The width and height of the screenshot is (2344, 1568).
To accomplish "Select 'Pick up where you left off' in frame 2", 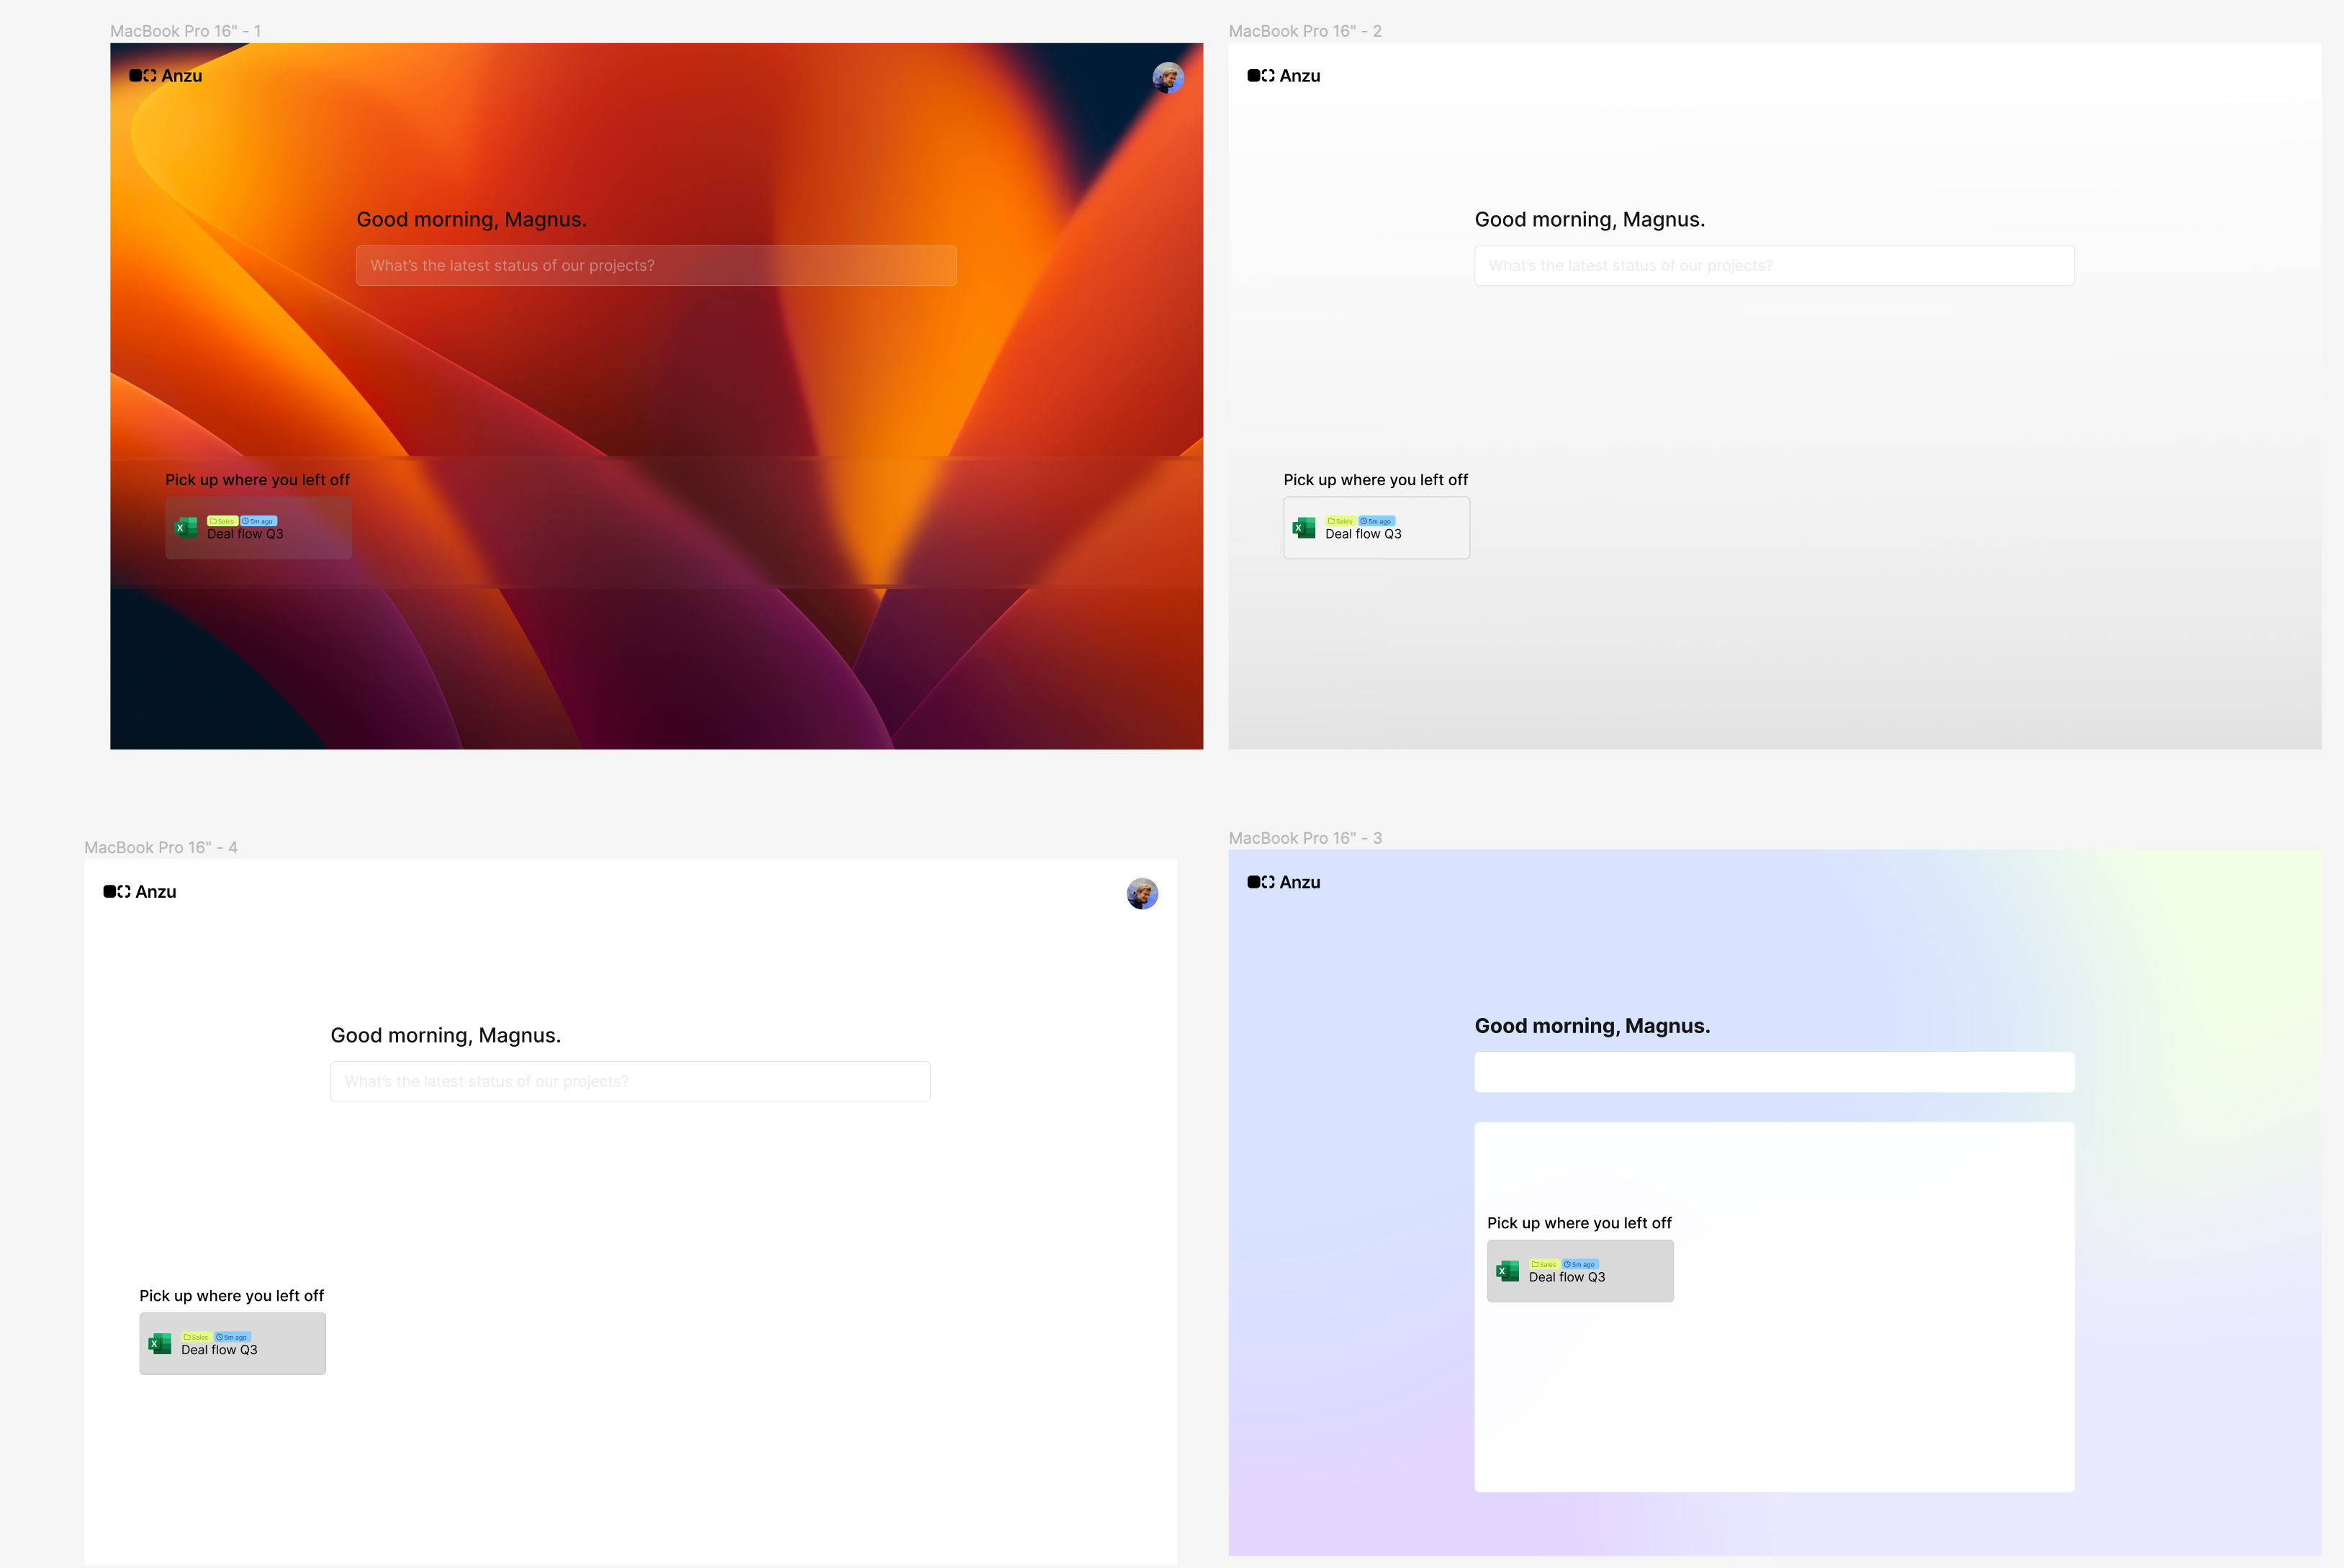I will point(1376,480).
